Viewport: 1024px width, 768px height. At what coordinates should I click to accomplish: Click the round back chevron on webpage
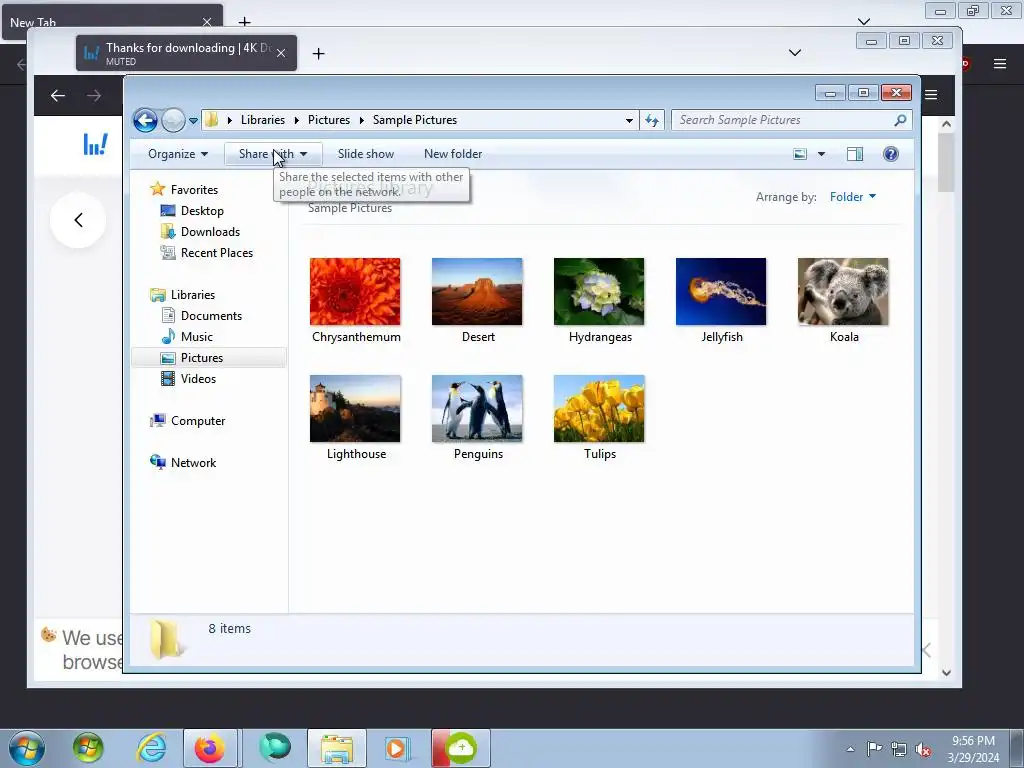click(x=78, y=220)
